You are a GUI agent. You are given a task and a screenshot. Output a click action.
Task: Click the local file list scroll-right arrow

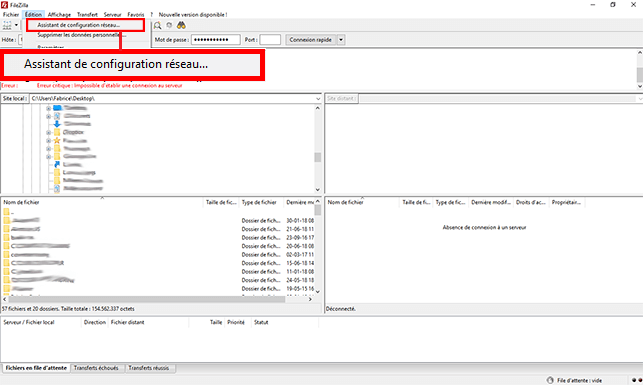point(310,299)
